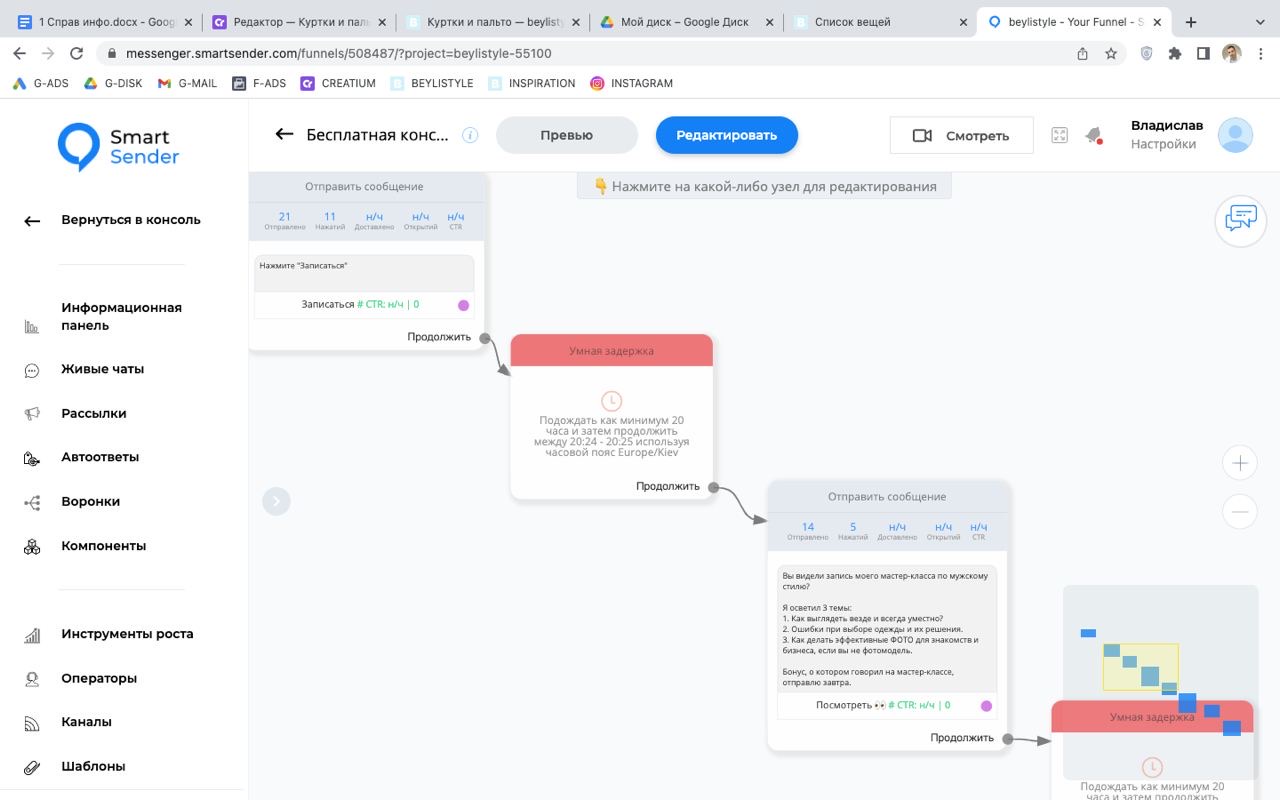
Task: Open Инструменты роста menu item
Action: click(x=127, y=634)
